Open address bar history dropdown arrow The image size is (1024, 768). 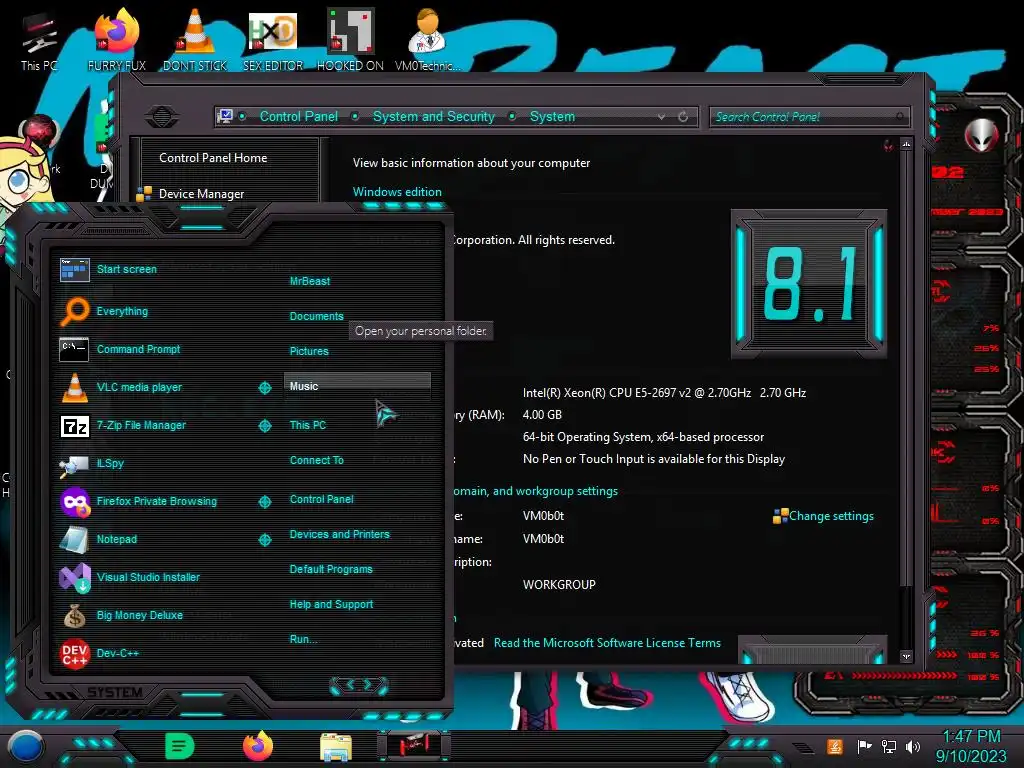(662, 117)
